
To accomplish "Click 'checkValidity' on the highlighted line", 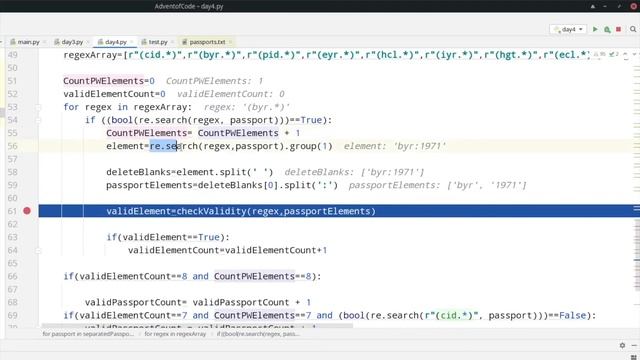I will click(211, 211).
